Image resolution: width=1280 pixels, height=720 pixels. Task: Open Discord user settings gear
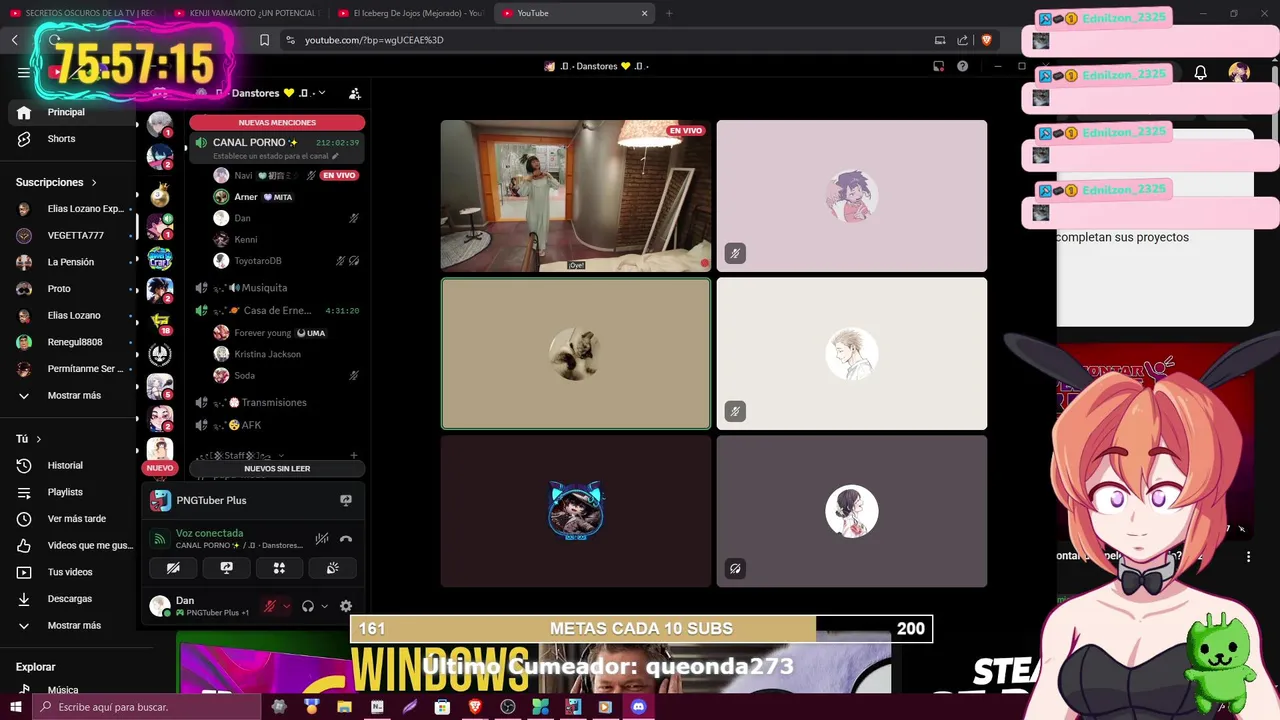(346, 606)
